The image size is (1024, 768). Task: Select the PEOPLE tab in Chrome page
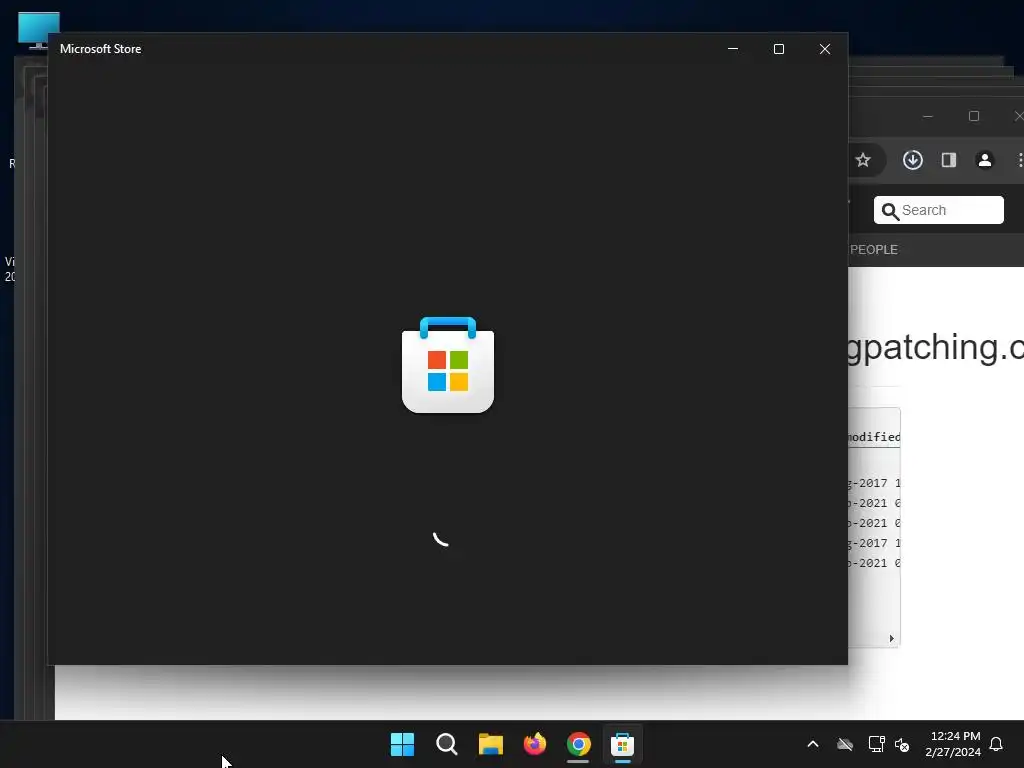874,249
